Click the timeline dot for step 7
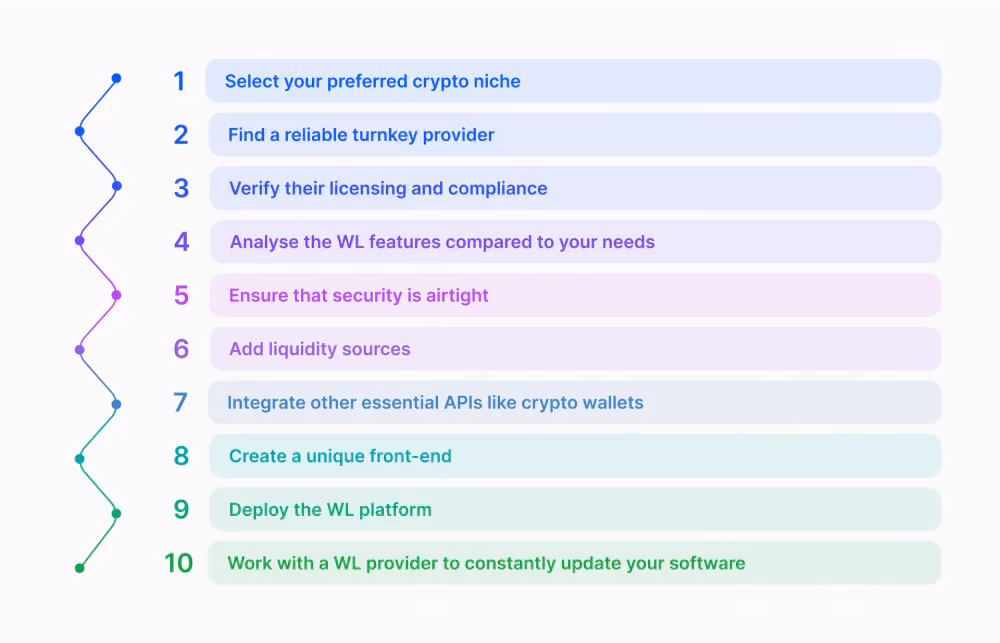The height and width of the screenshot is (643, 1000). point(116,404)
